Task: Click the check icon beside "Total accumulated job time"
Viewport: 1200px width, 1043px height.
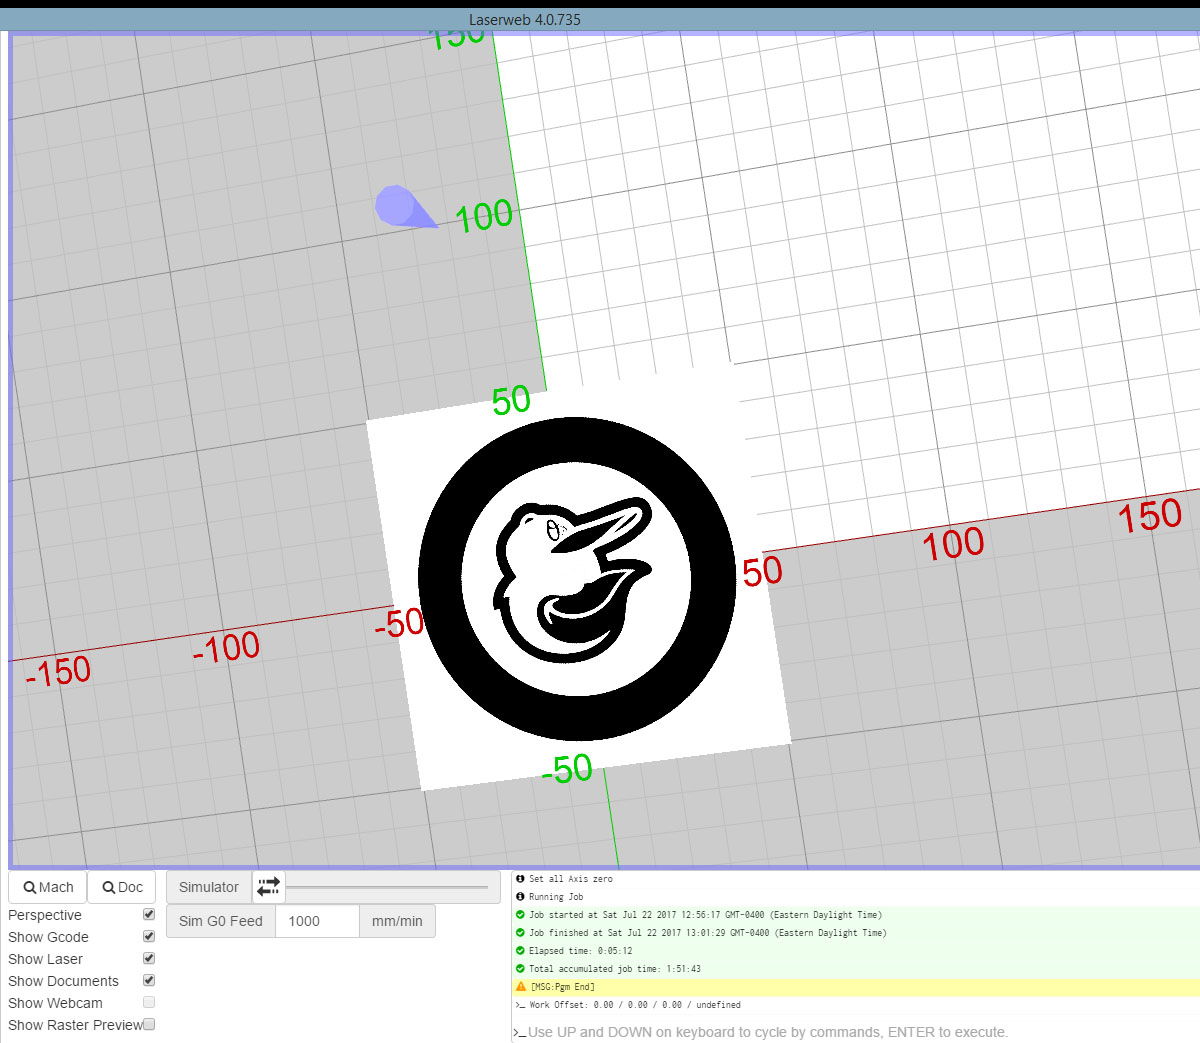Action: tap(520, 969)
